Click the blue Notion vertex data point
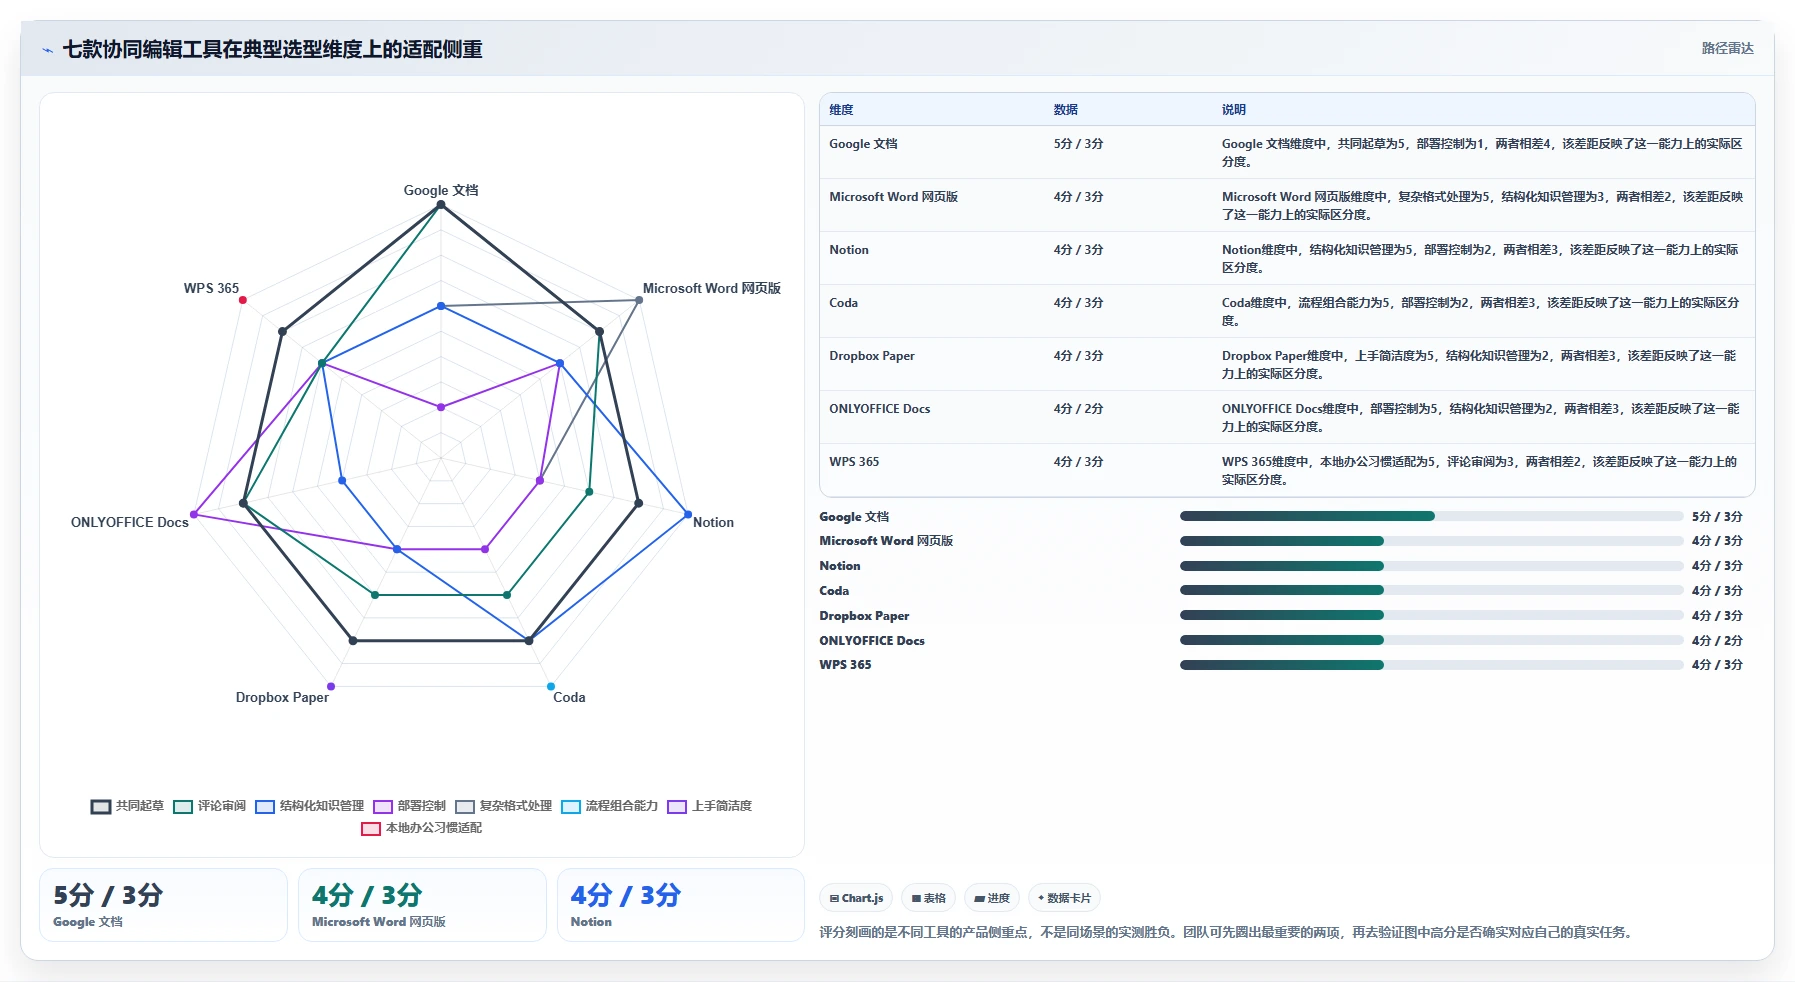 click(688, 515)
